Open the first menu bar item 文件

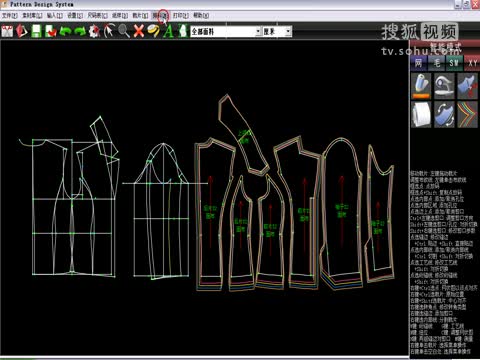click(x=9, y=15)
